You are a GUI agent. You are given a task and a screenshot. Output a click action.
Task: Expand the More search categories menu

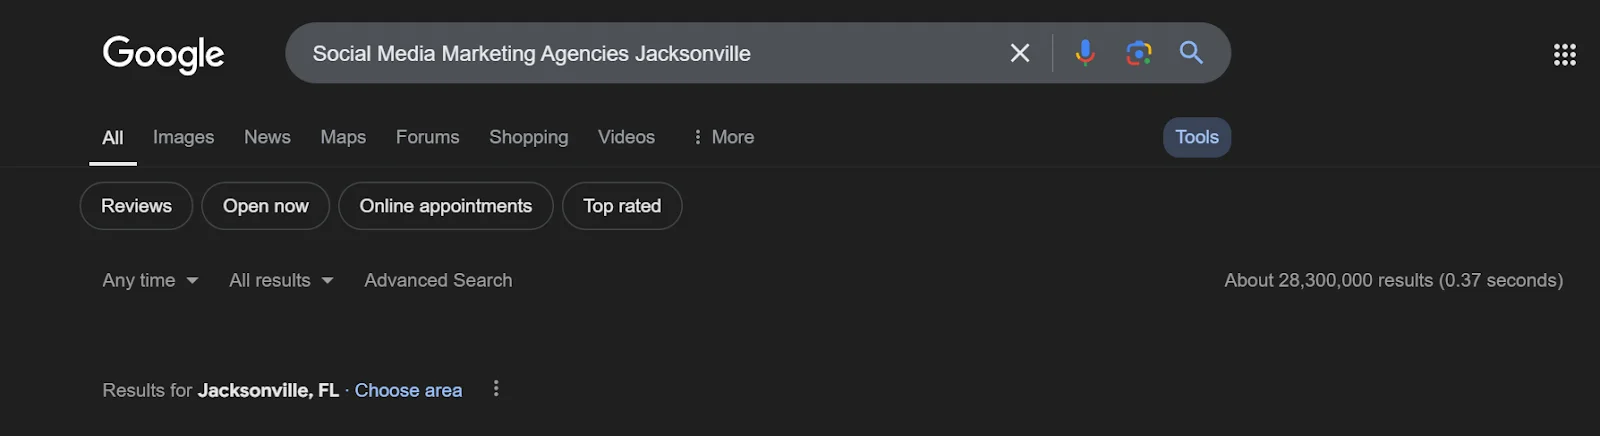(x=723, y=137)
